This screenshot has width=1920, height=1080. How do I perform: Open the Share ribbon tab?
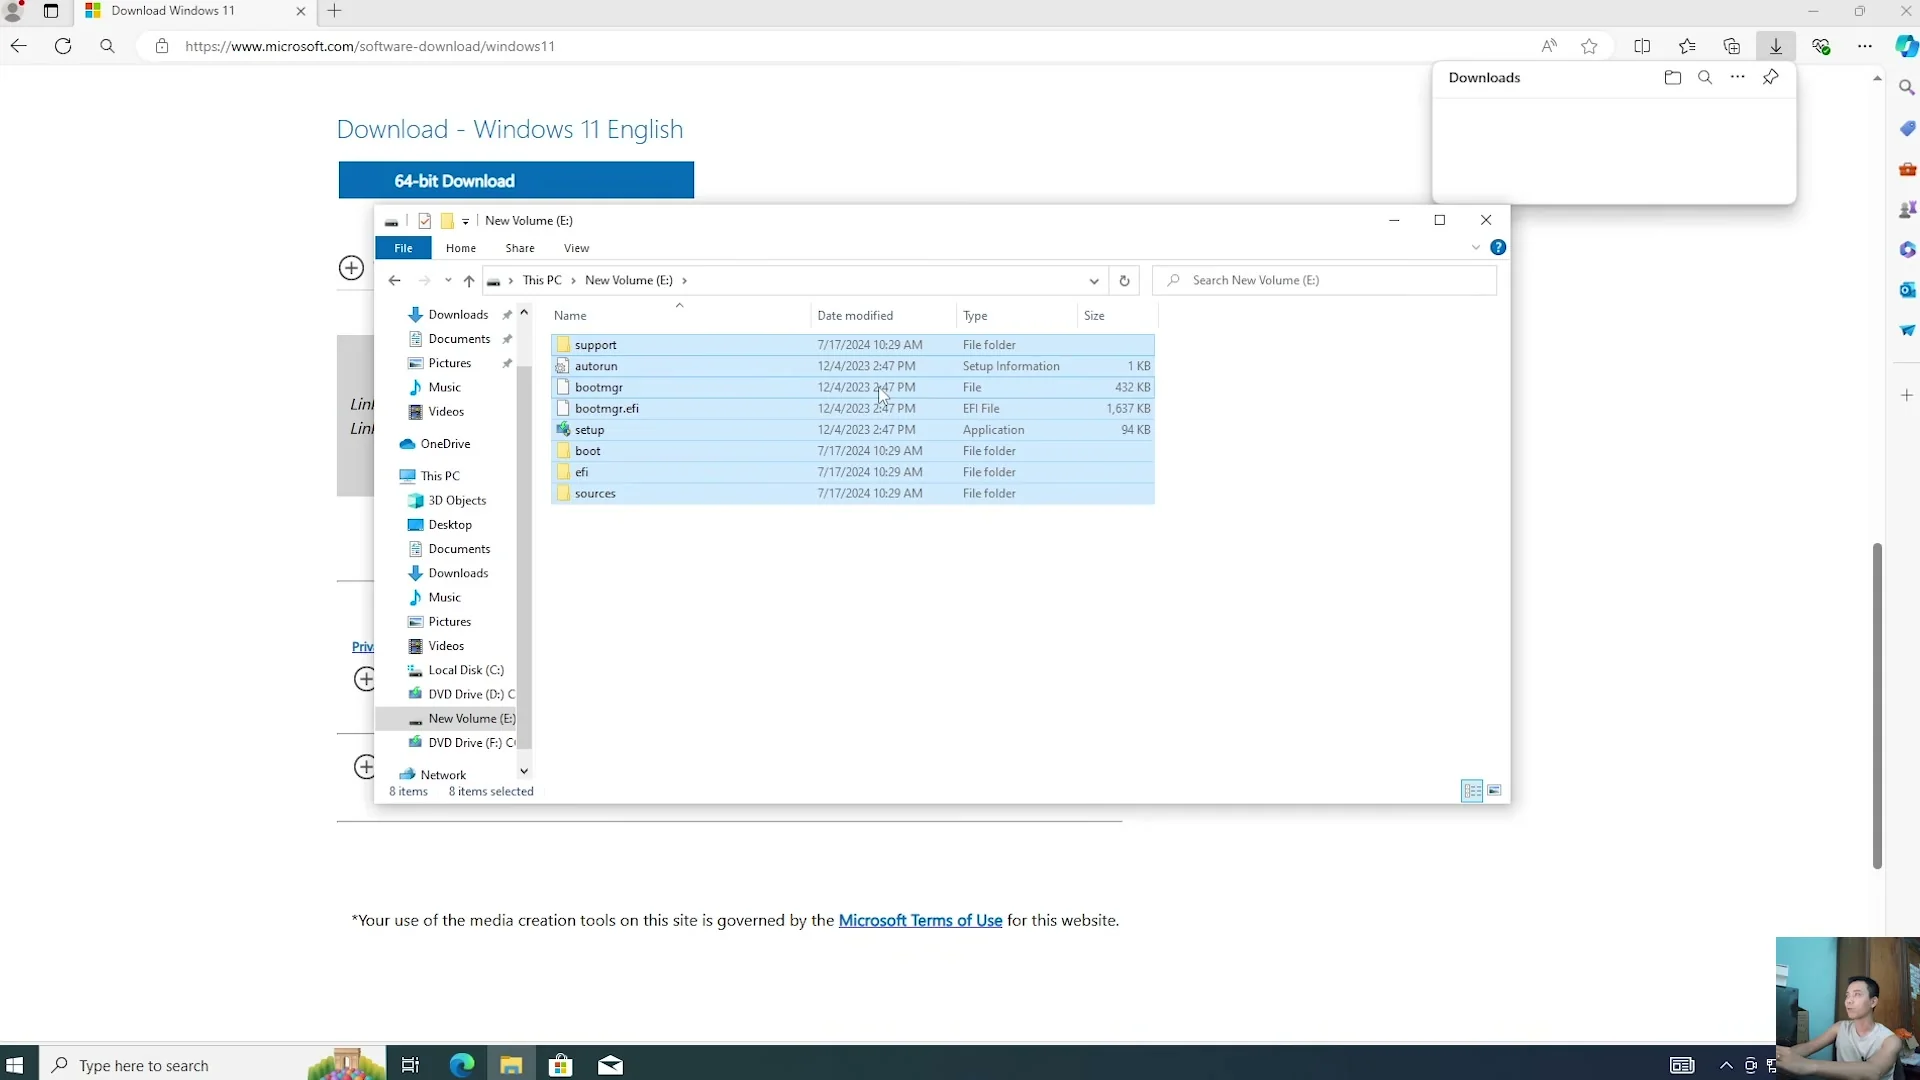[520, 248]
